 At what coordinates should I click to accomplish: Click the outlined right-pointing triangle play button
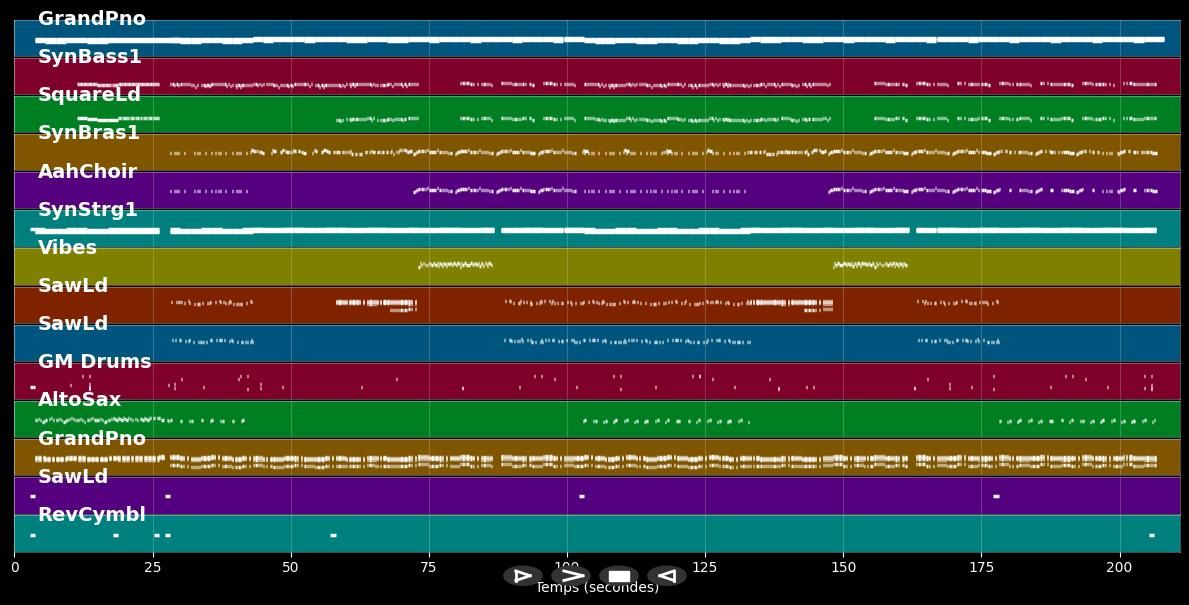[522, 576]
